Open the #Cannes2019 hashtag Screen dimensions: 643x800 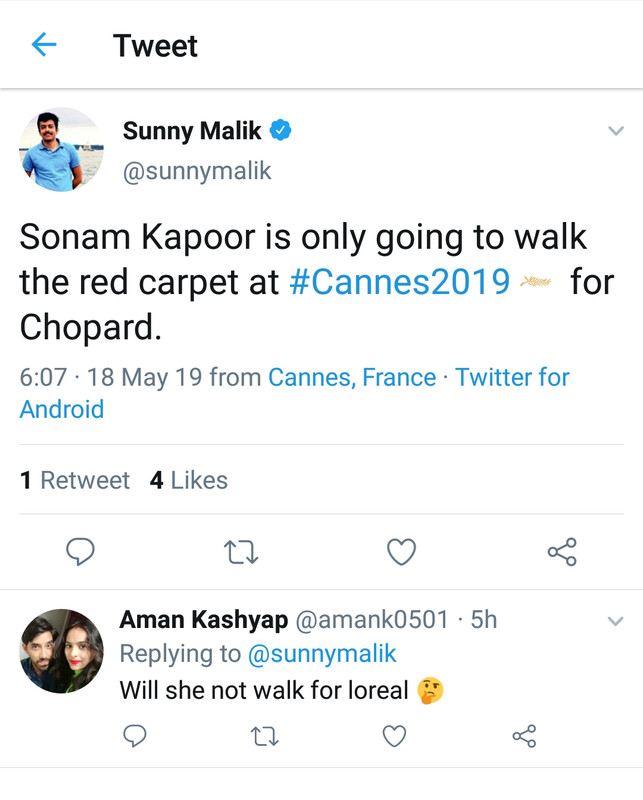(x=399, y=282)
